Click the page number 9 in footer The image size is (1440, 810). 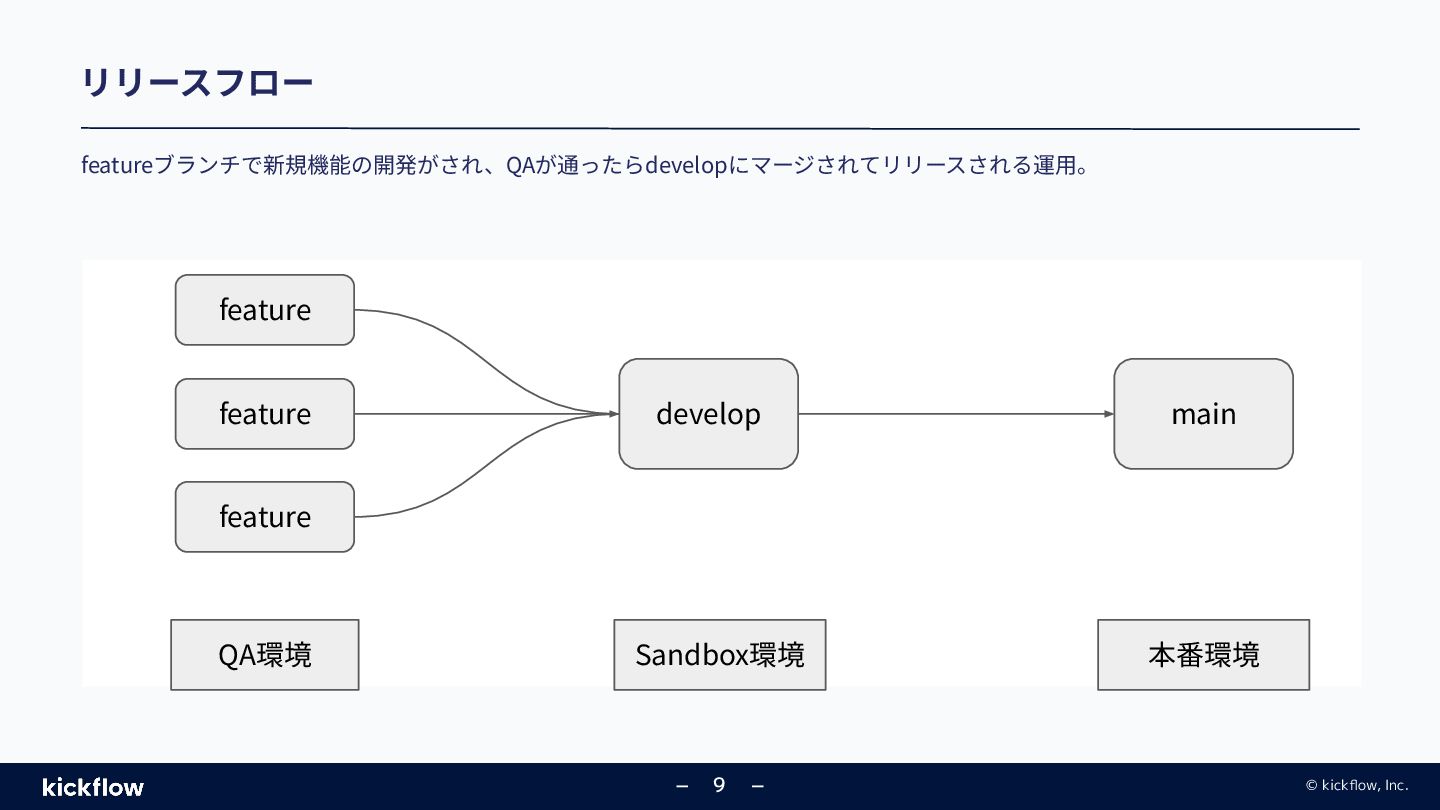click(719, 785)
